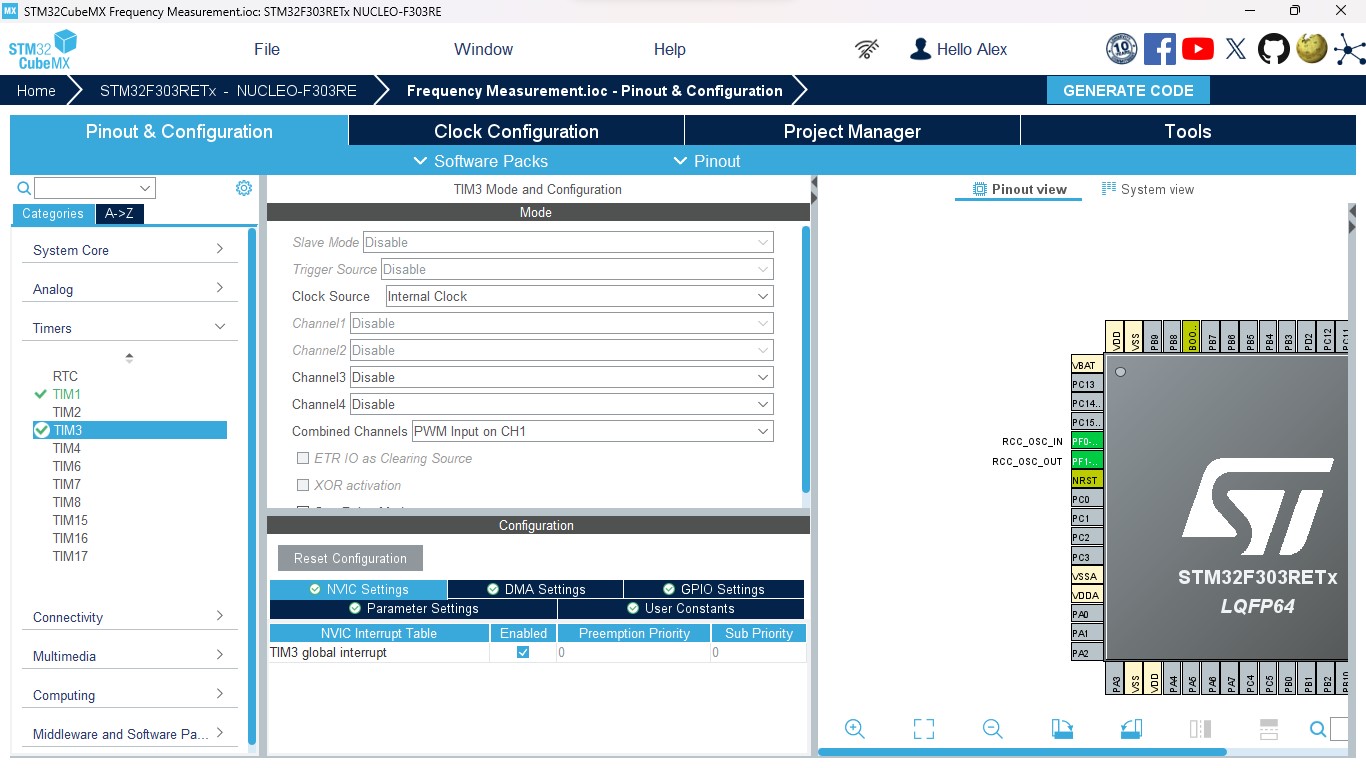Click the NRST pin on the chip
Image resolution: width=1366 pixels, height=768 pixels.
(1087, 480)
